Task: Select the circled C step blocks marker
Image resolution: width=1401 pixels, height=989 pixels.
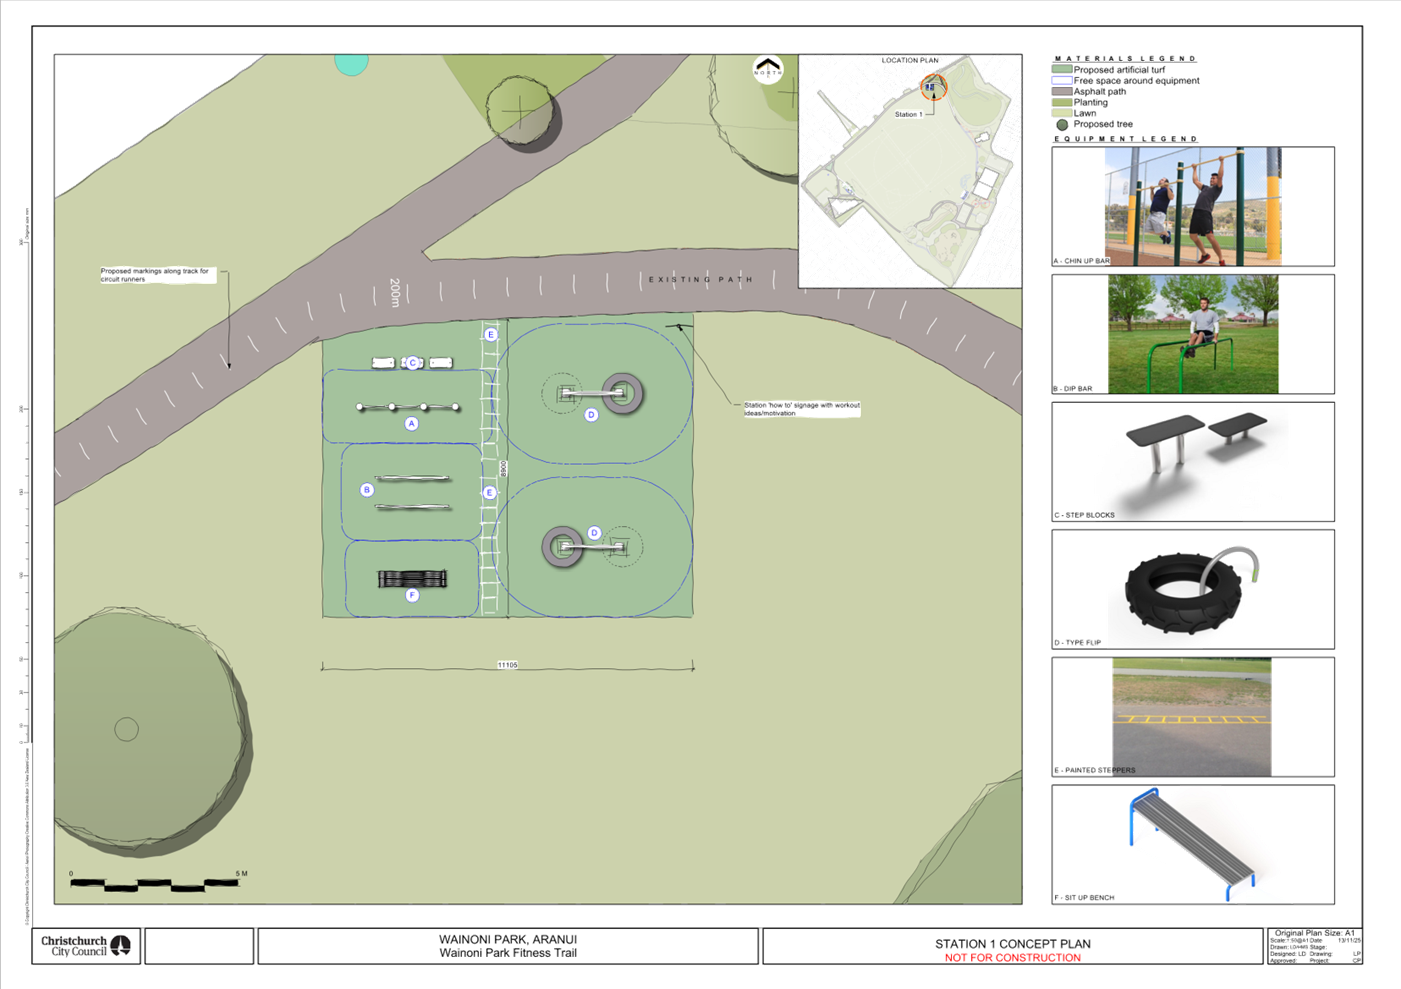Action: click(x=412, y=362)
